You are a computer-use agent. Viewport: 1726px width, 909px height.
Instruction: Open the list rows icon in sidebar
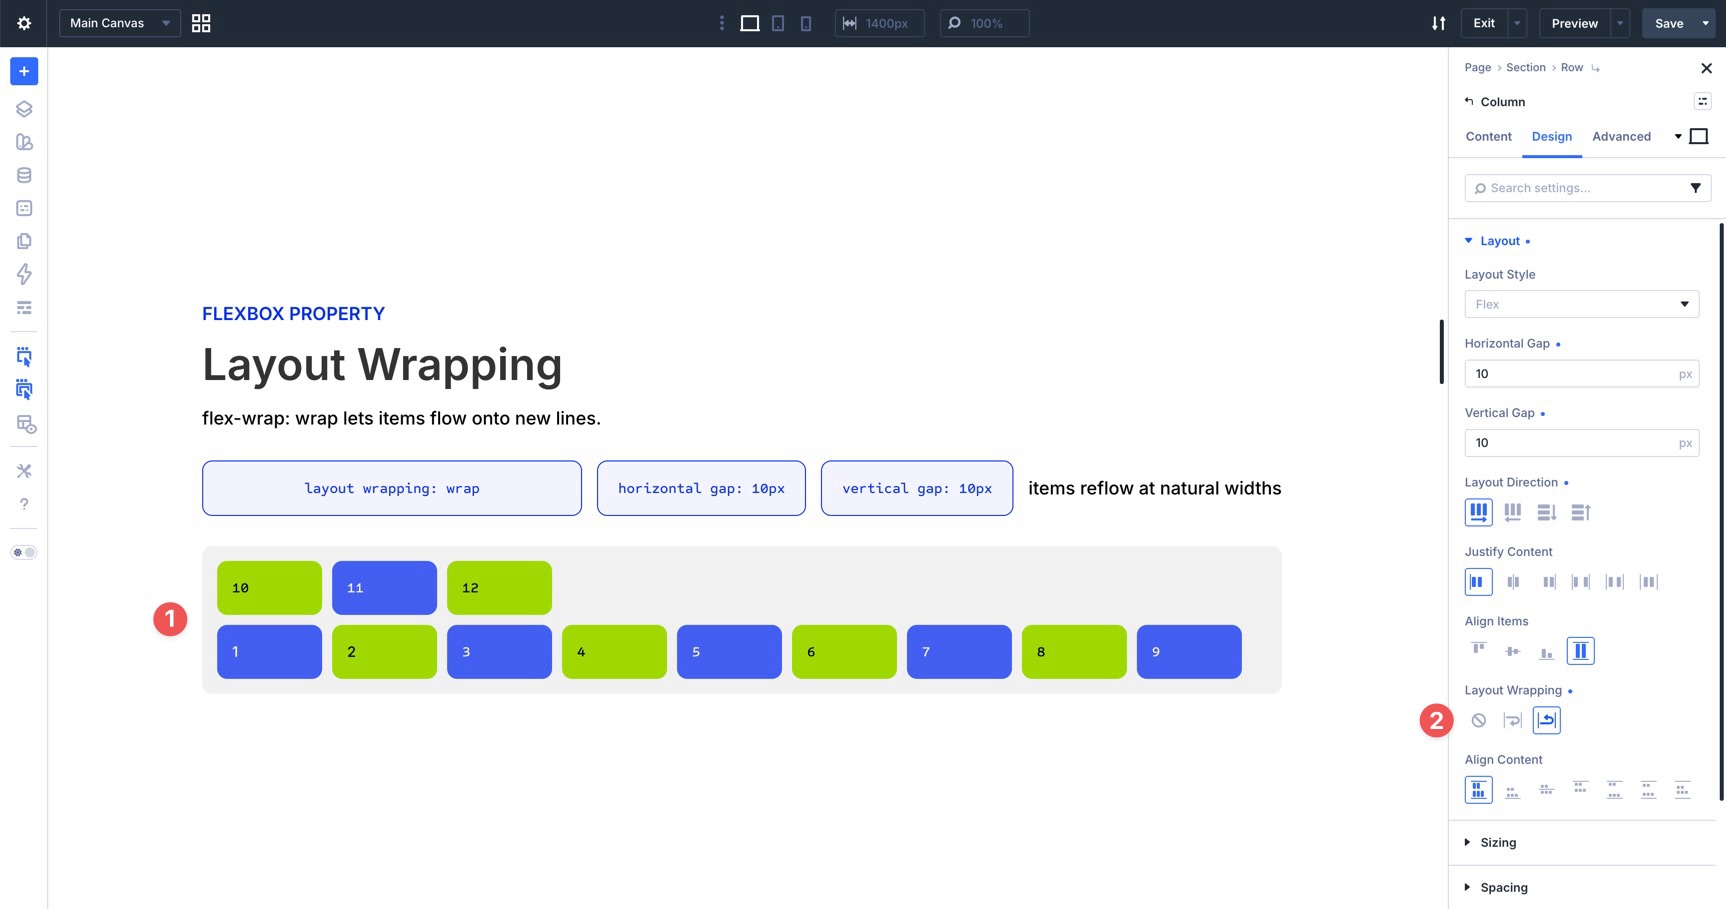(24, 307)
